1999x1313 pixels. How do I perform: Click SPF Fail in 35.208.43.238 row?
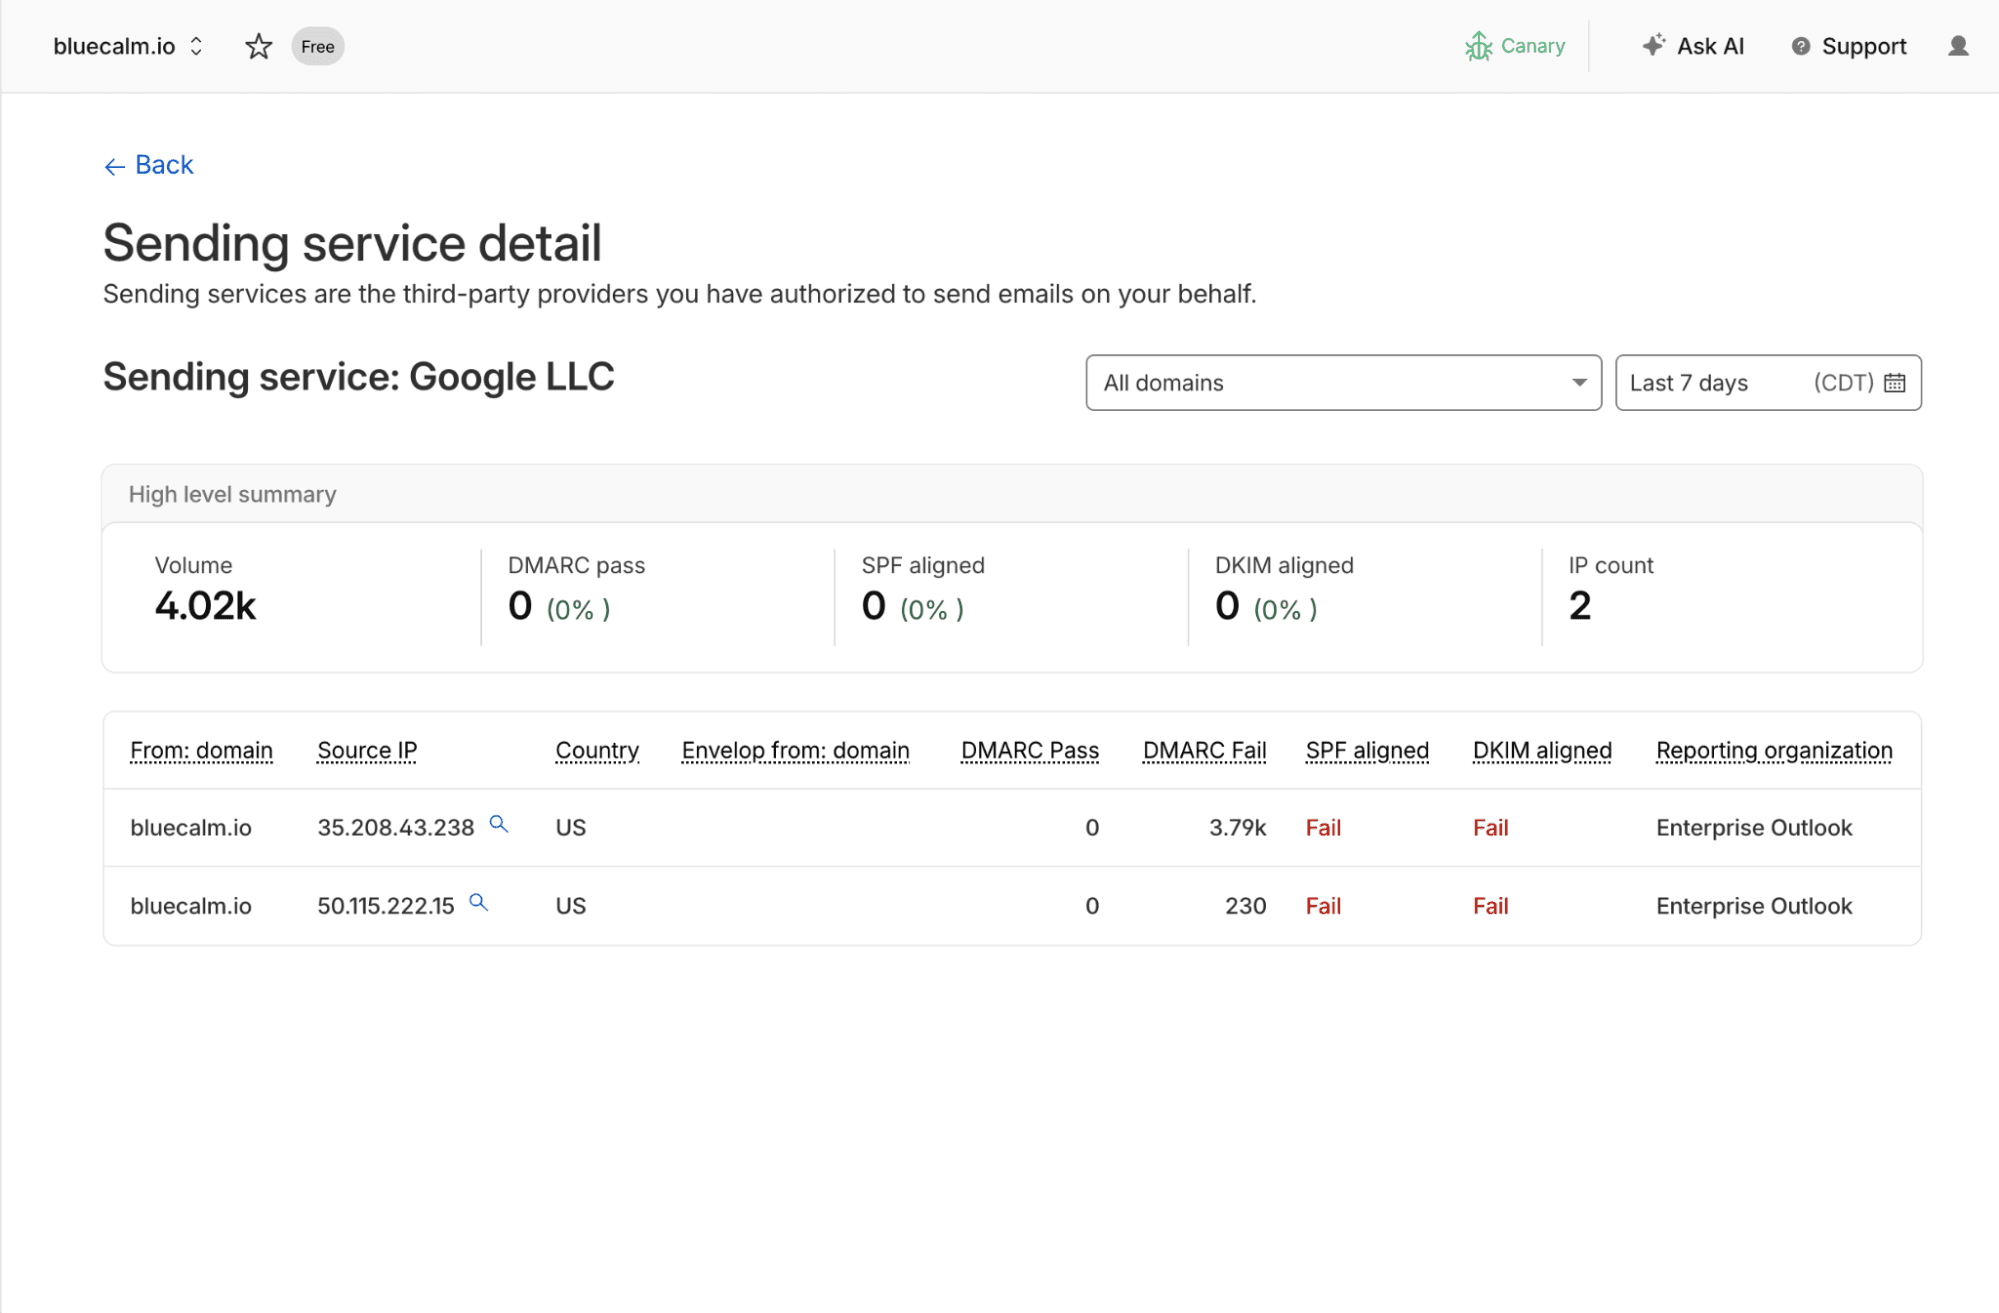[x=1323, y=828]
